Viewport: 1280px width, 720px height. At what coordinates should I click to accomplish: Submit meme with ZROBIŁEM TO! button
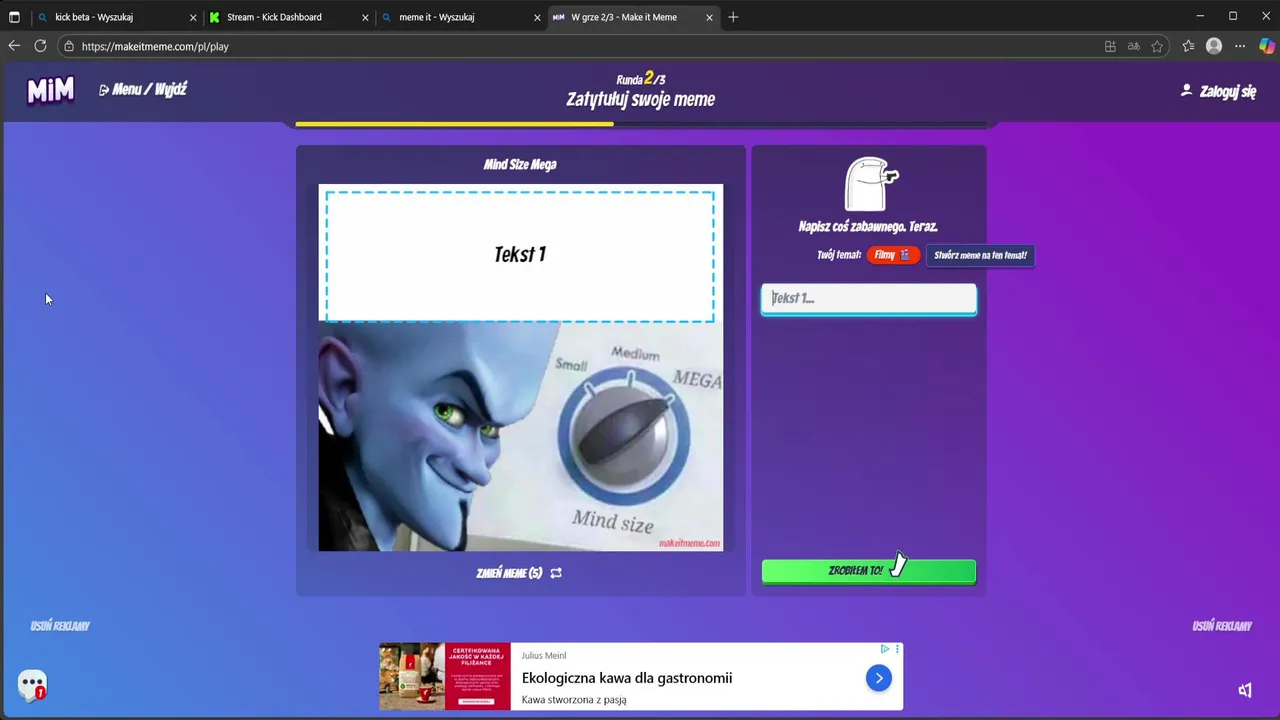coord(869,571)
